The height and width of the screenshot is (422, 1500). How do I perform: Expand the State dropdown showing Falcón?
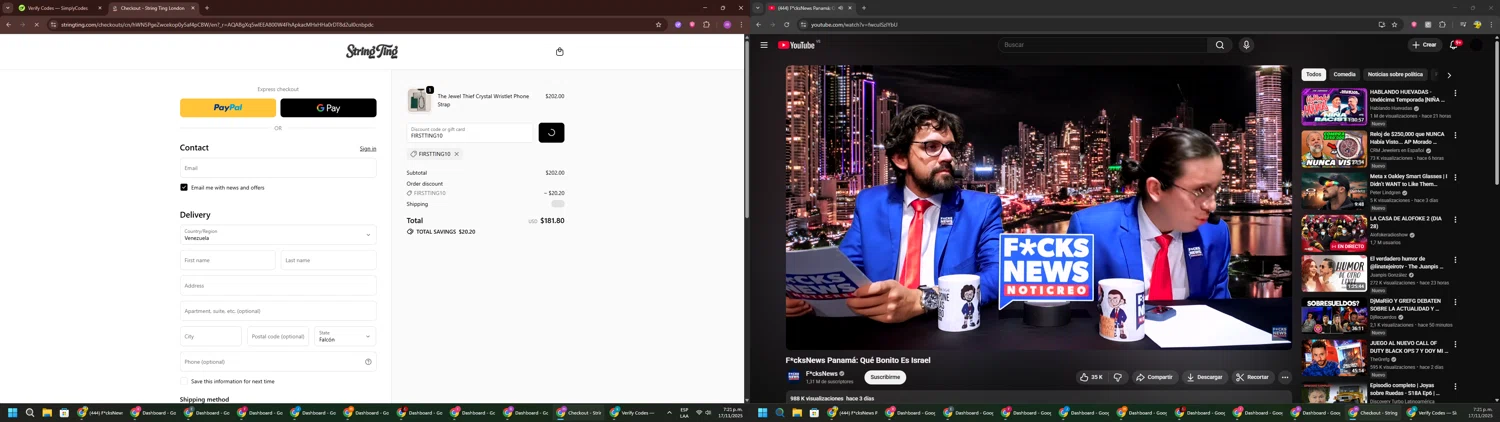pyautogui.click(x=345, y=336)
